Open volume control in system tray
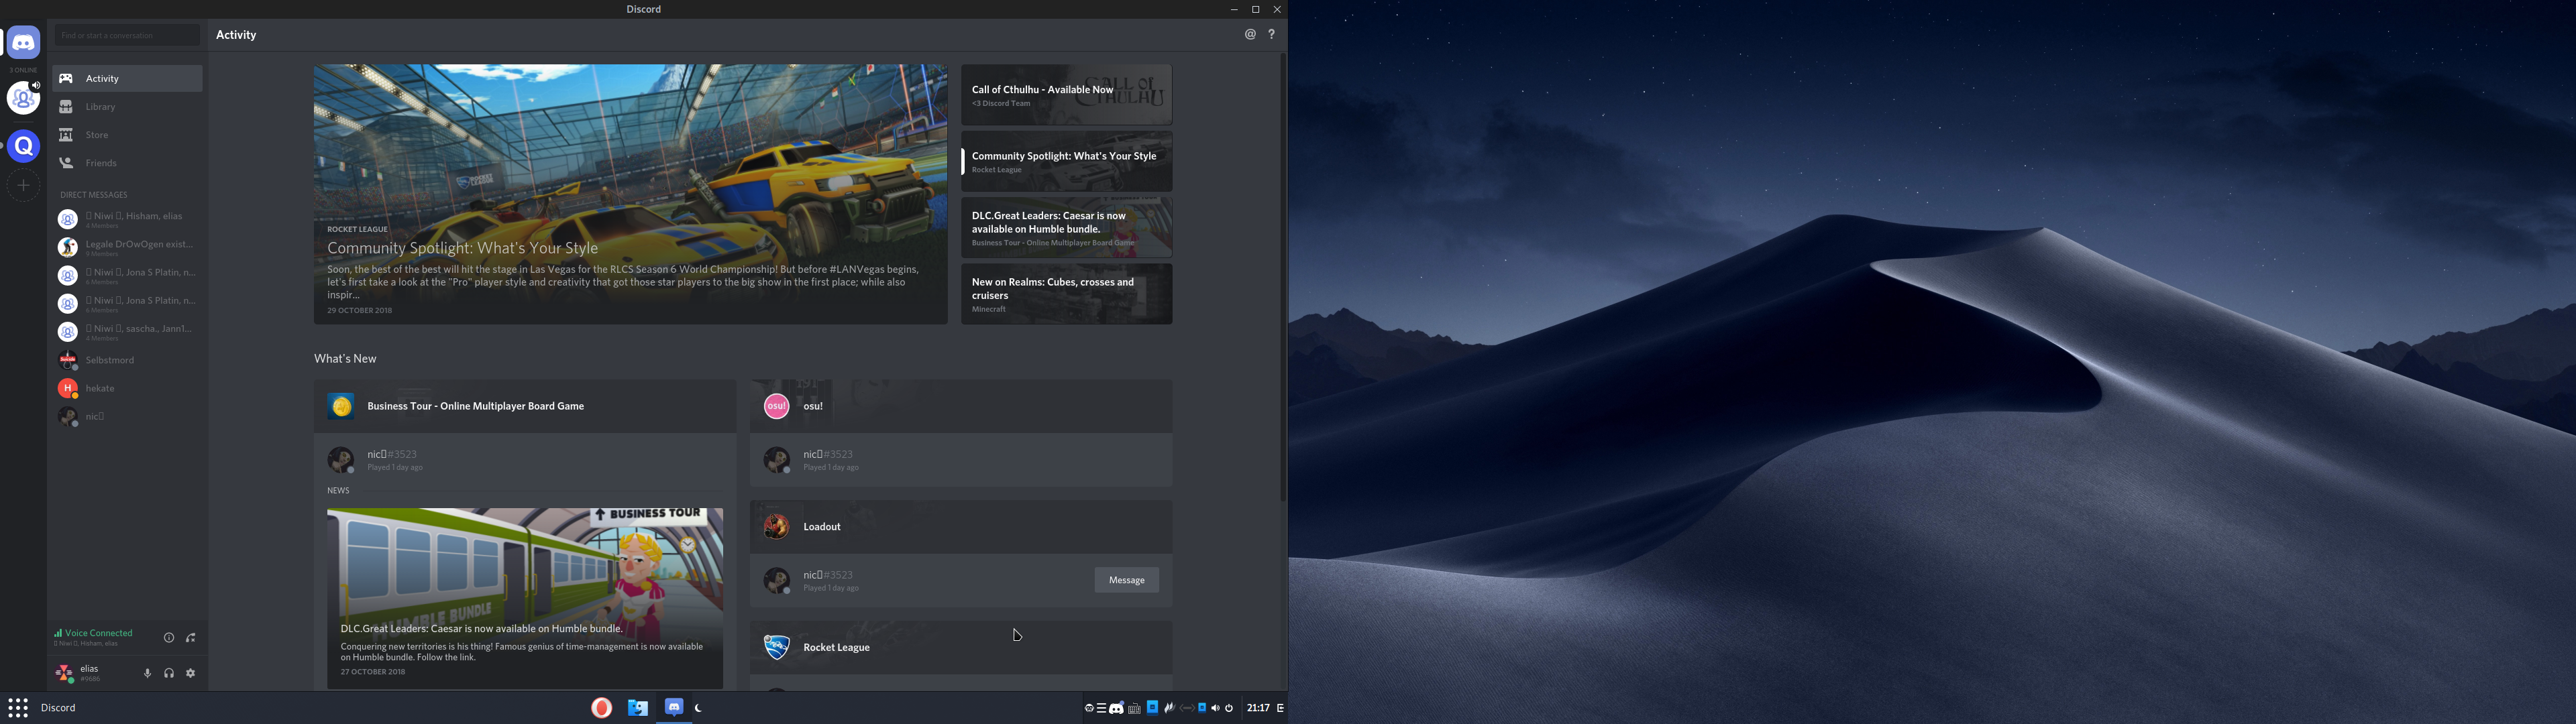 click(x=1215, y=708)
